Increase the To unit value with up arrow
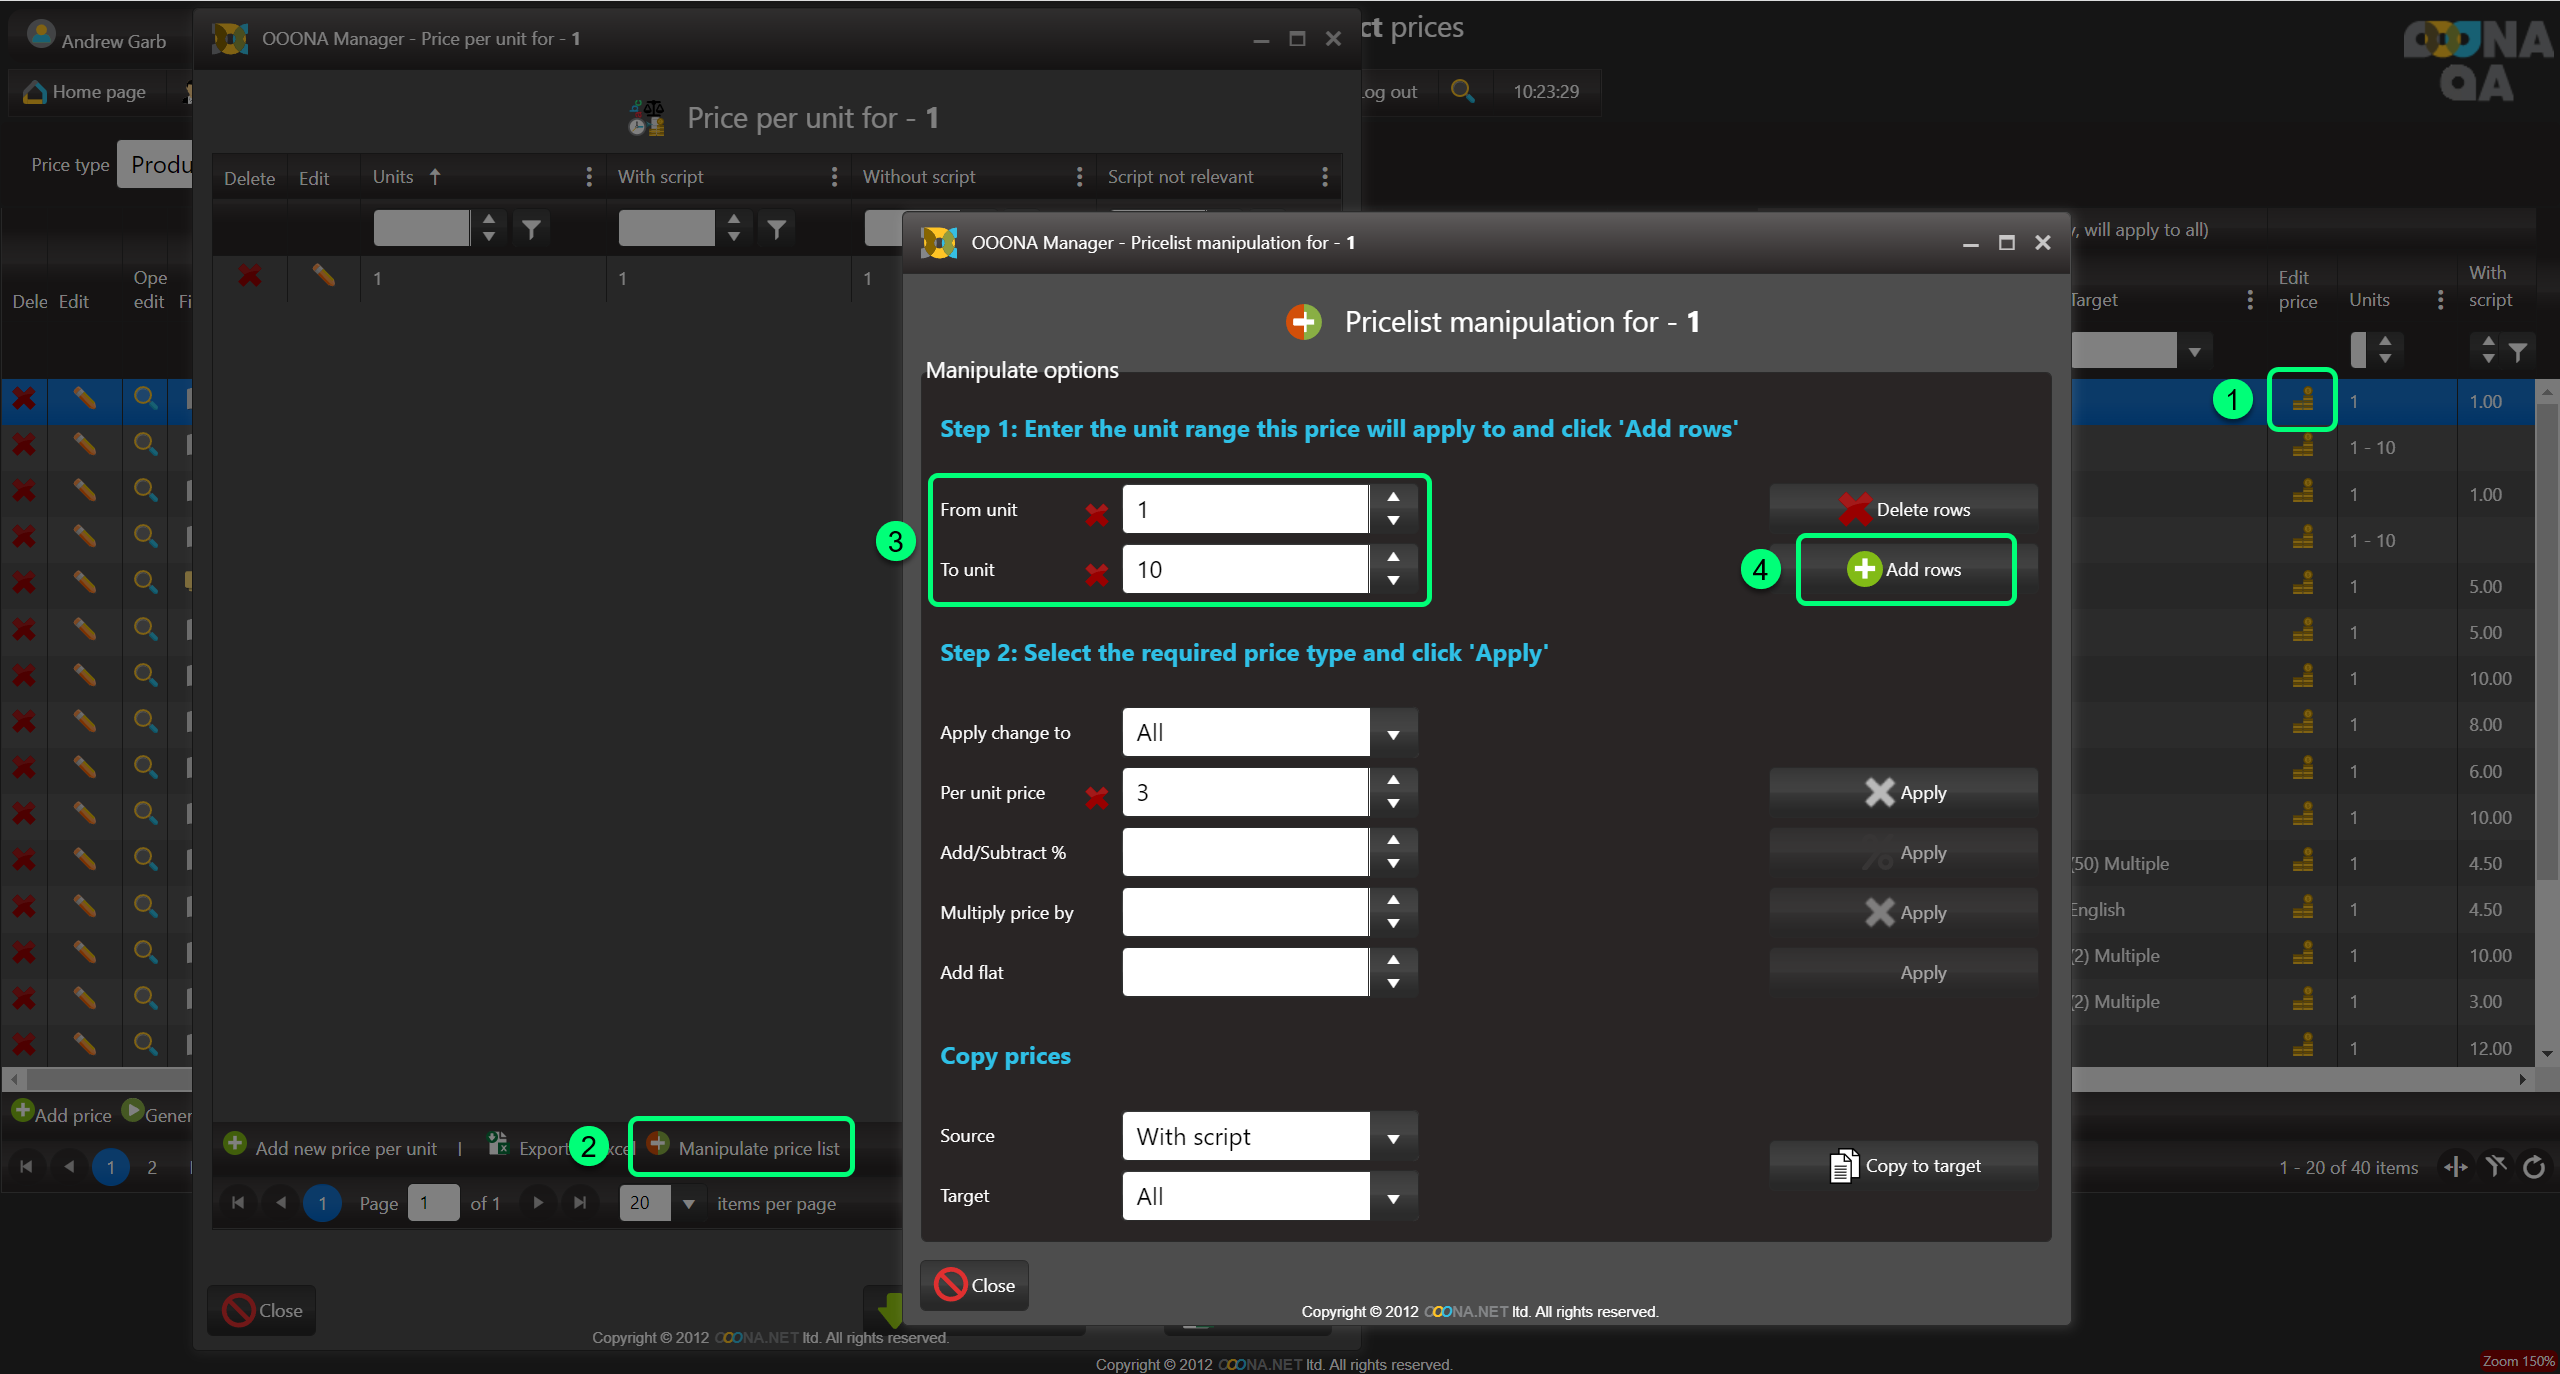The image size is (2560, 1374). point(1393,557)
